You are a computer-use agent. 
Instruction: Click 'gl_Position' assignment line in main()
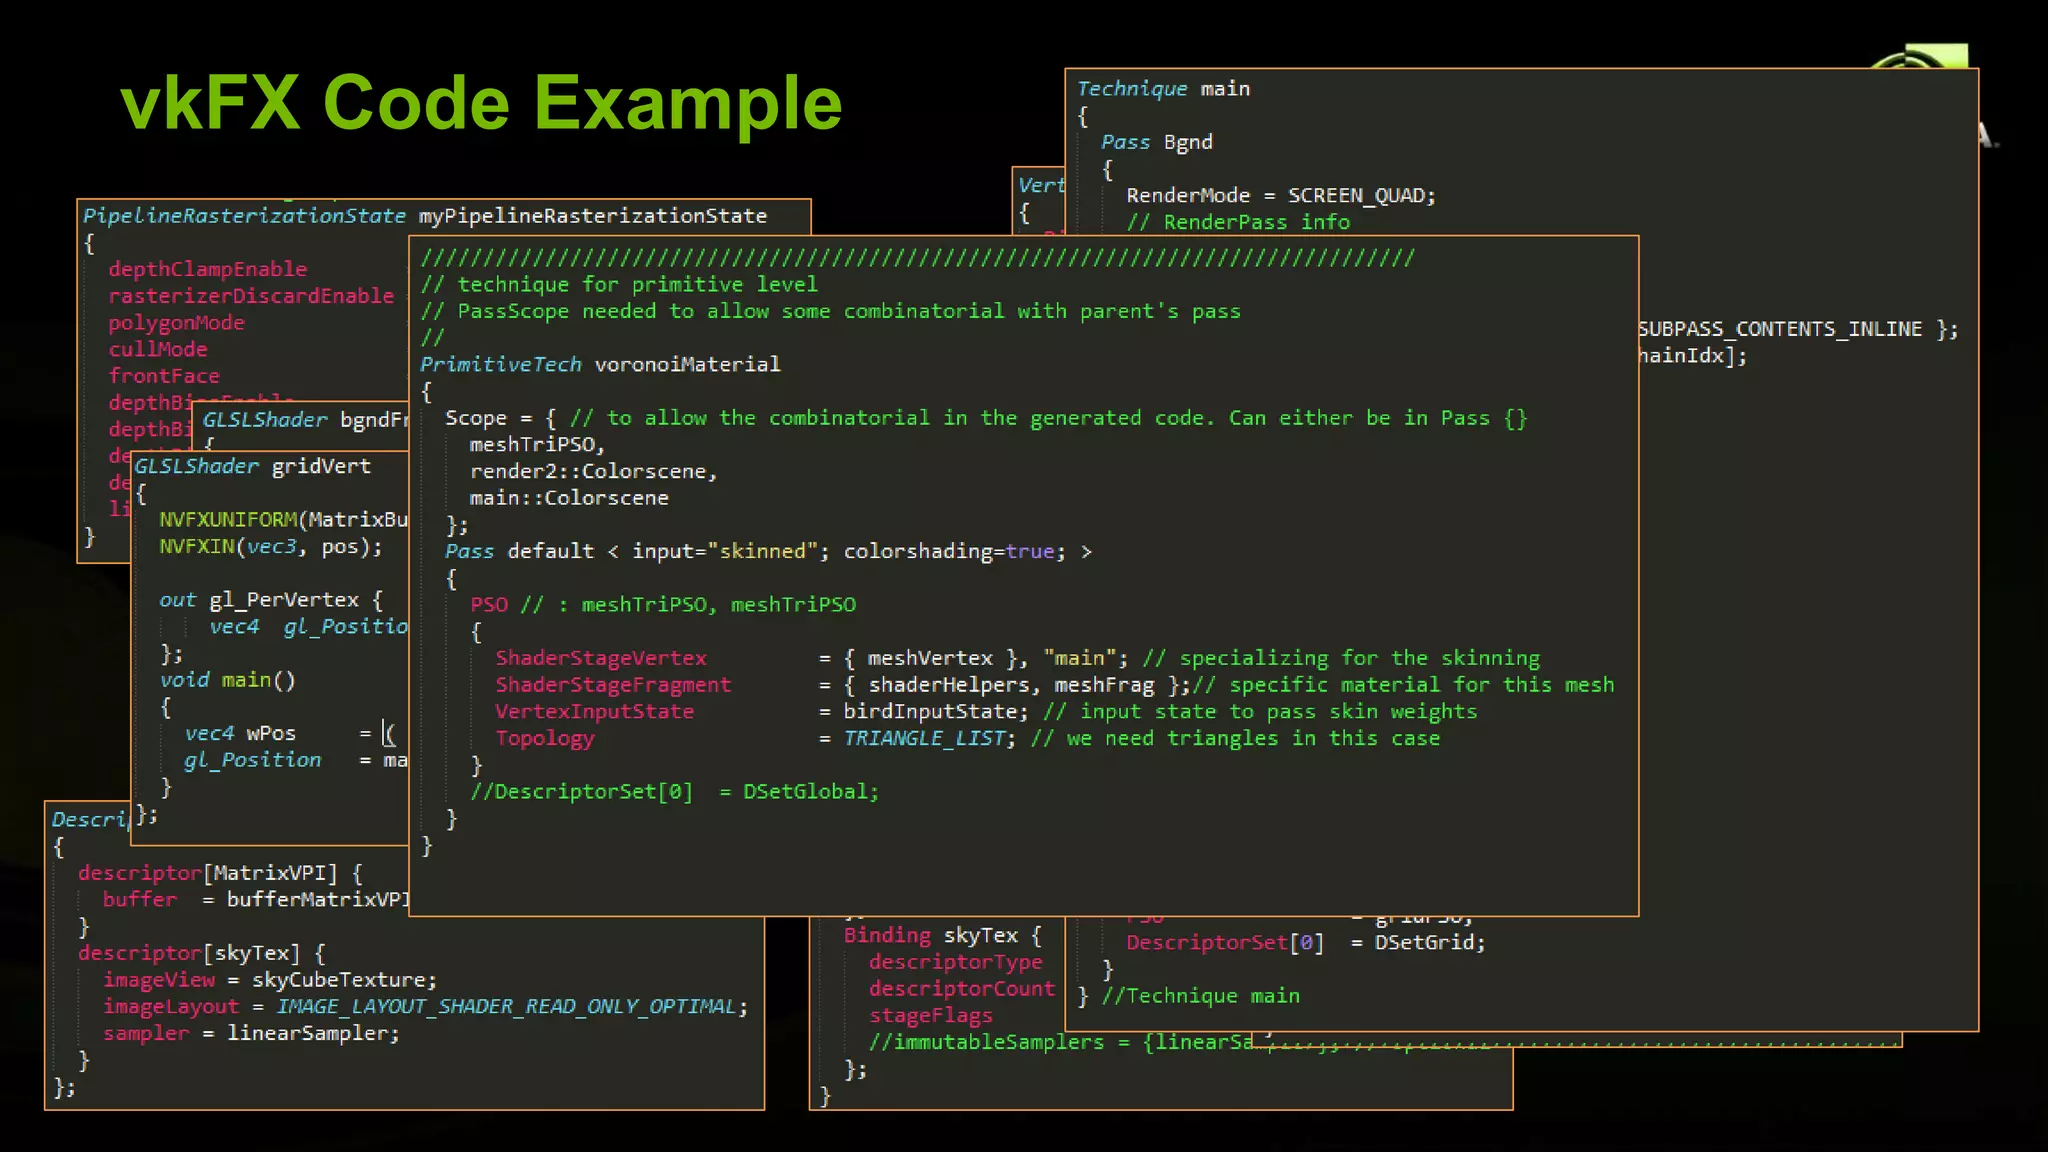295,761
